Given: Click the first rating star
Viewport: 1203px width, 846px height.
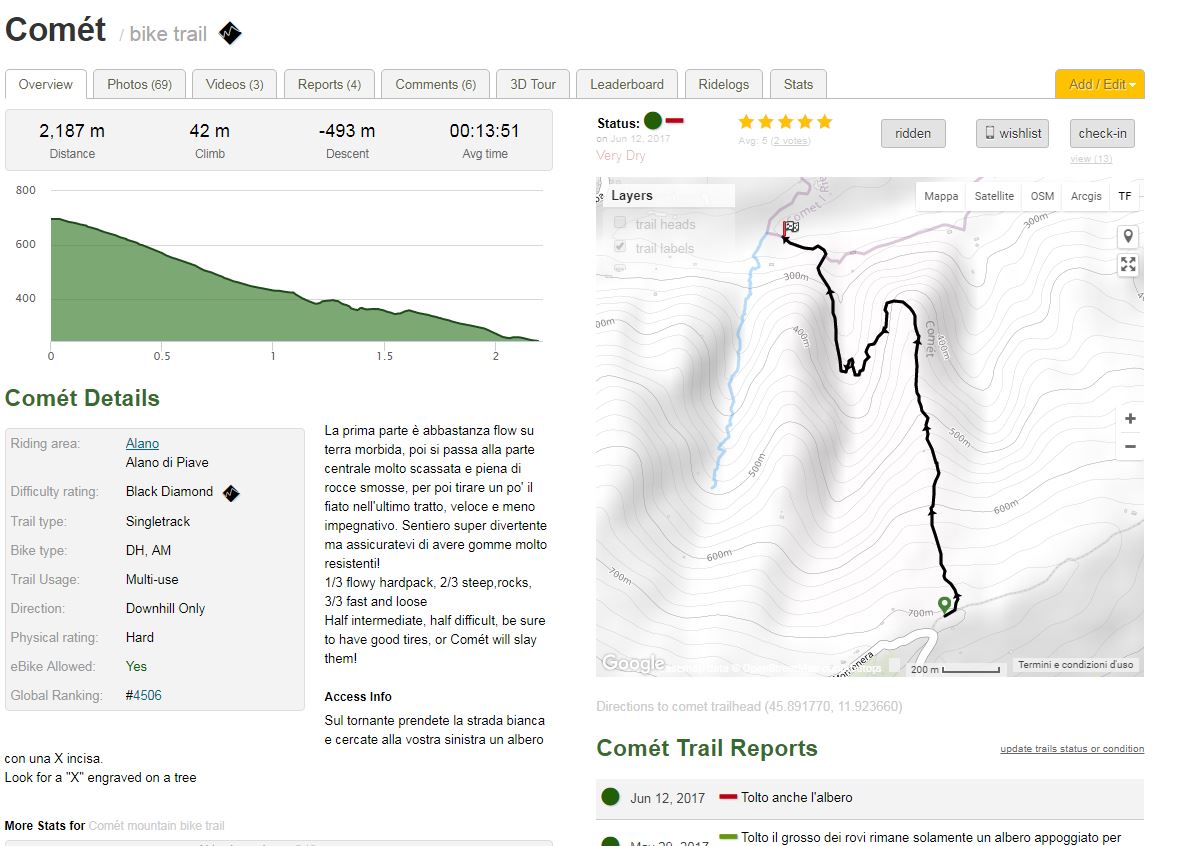Looking at the screenshot, I should pos(746,122).
